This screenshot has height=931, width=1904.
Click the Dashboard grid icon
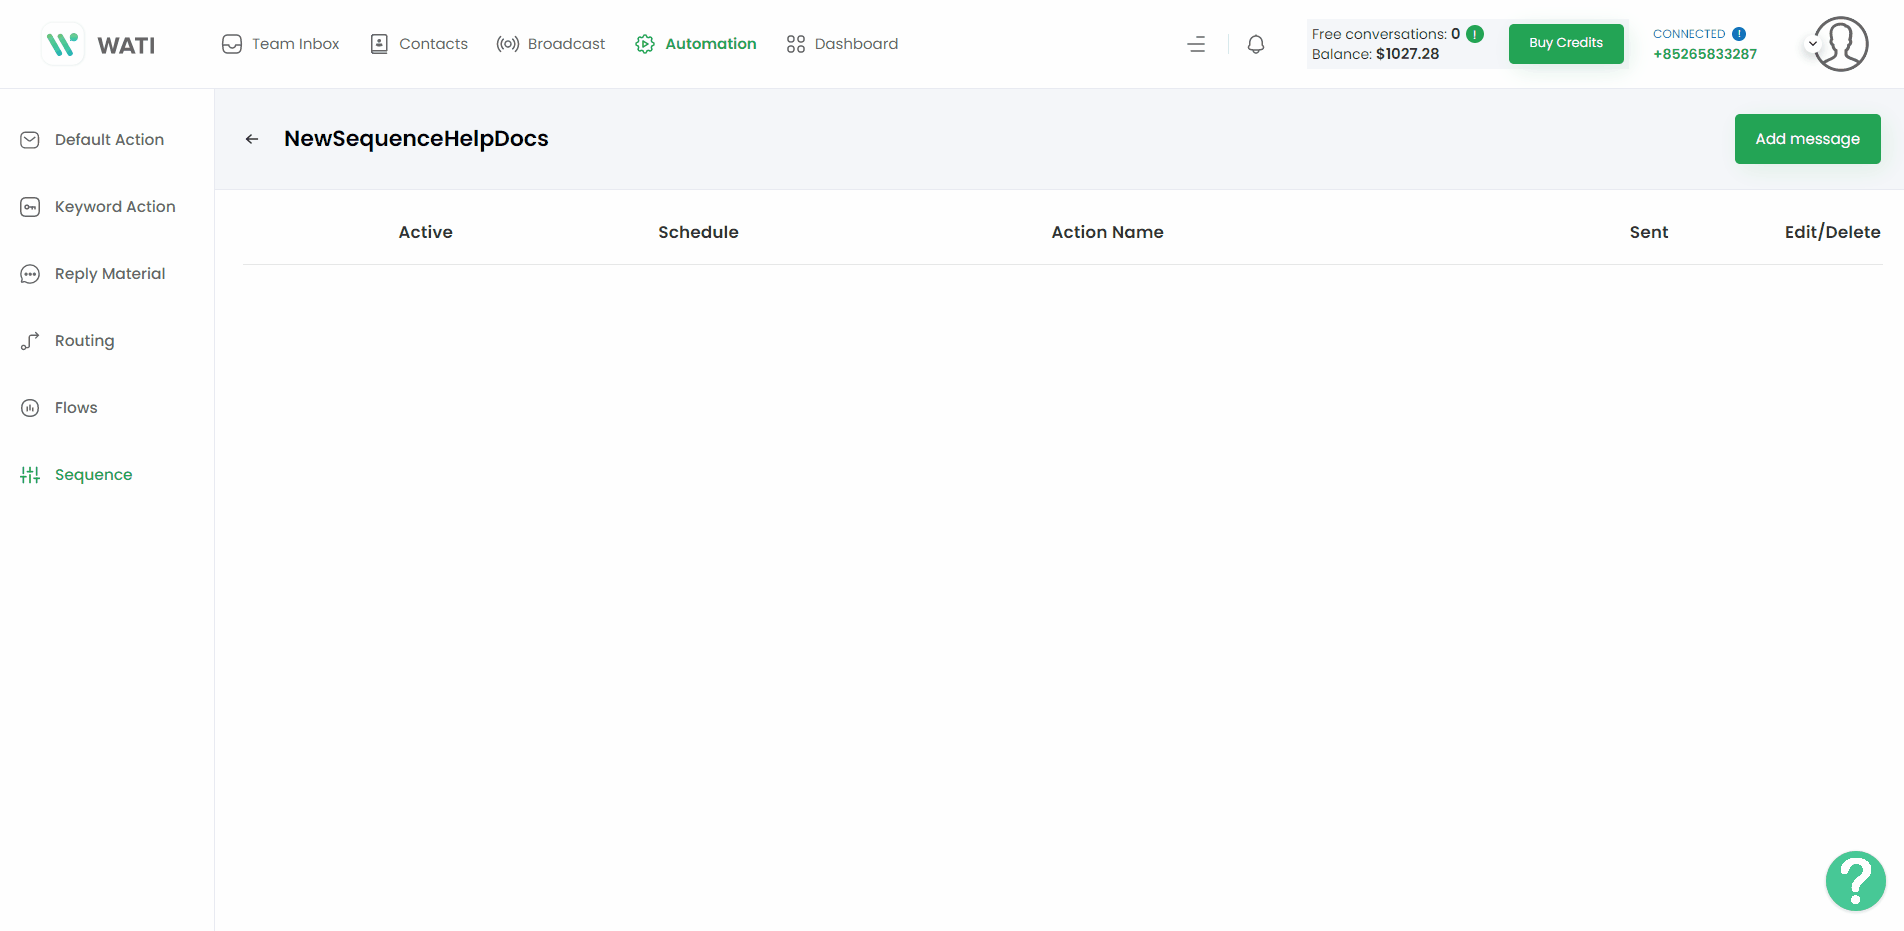click(x=796, y=44)
